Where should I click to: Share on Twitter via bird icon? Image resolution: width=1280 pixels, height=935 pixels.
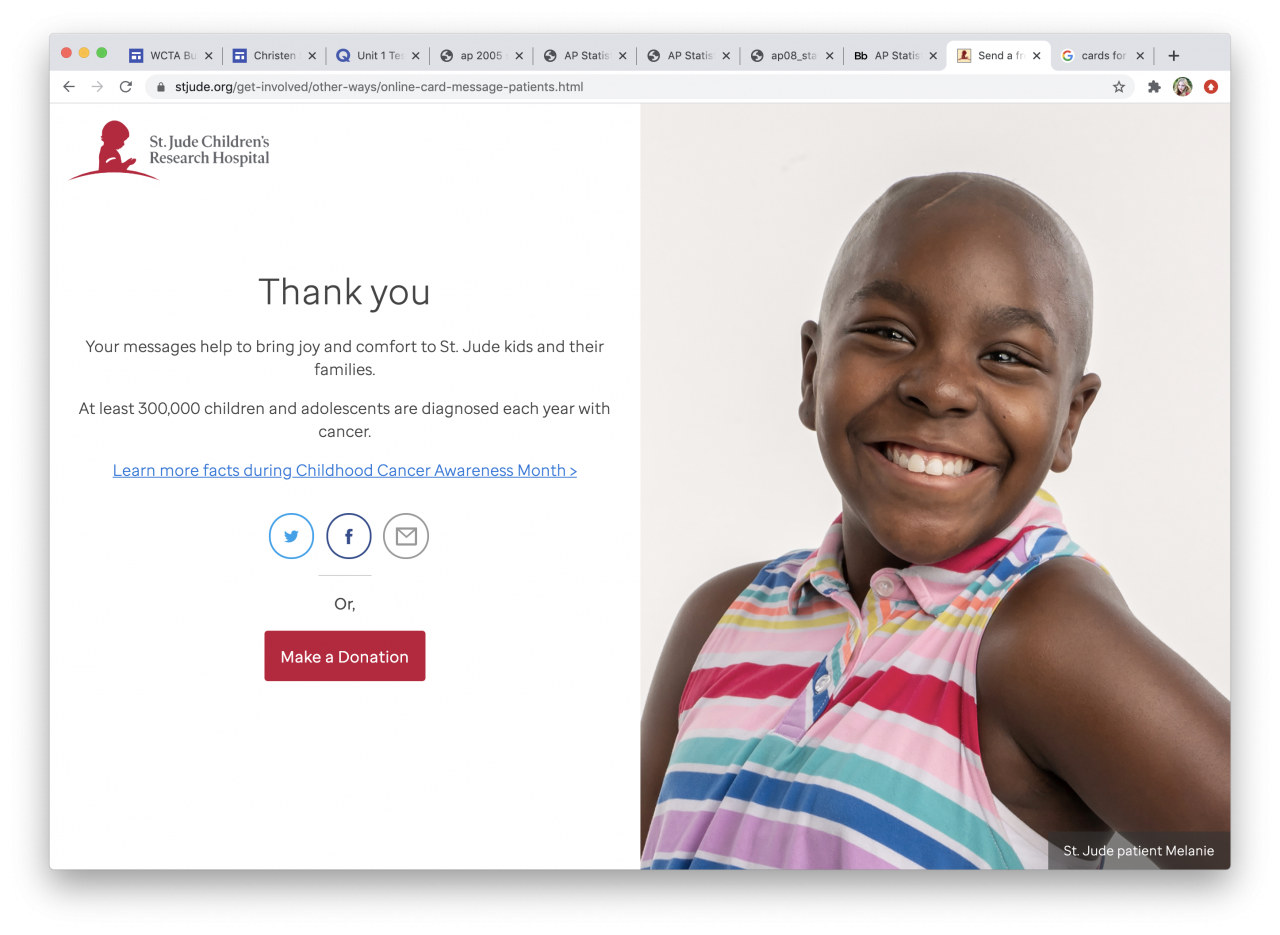[x=291, y=536]
